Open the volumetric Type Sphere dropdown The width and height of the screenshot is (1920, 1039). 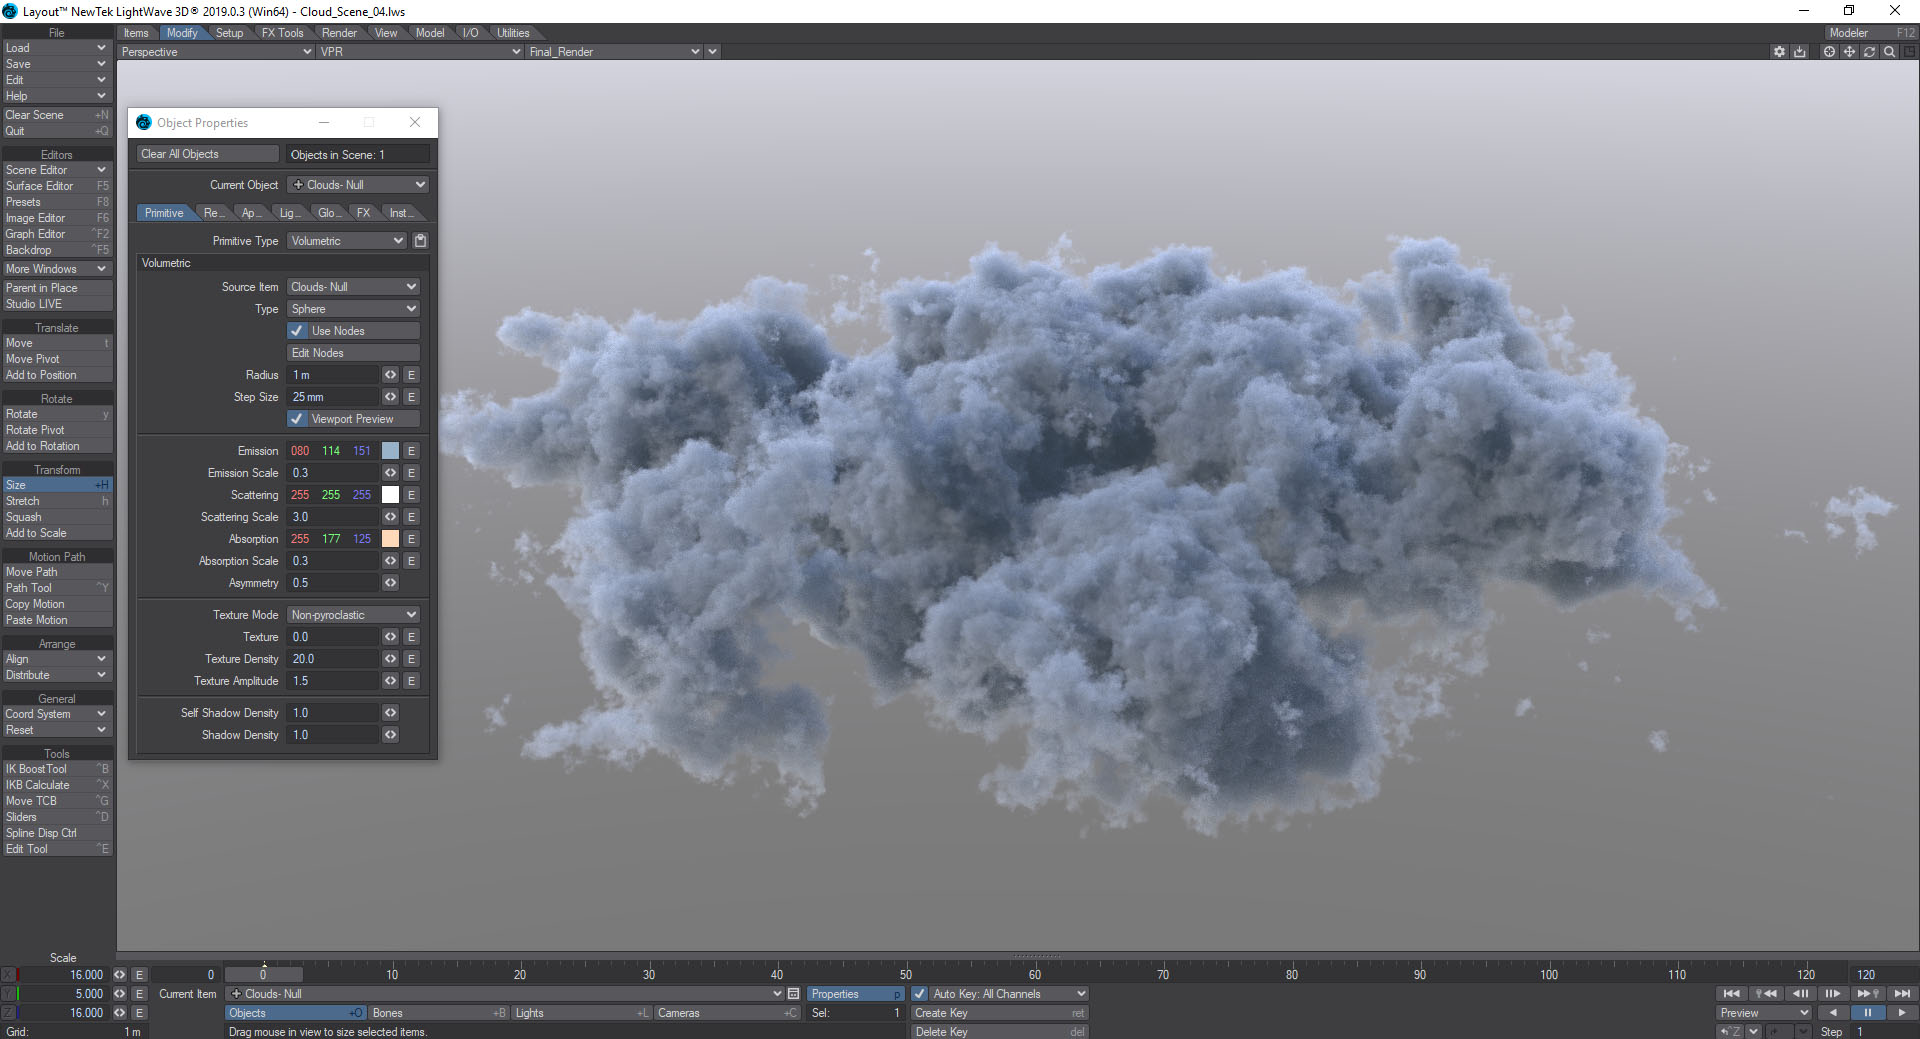click(353, 309)
